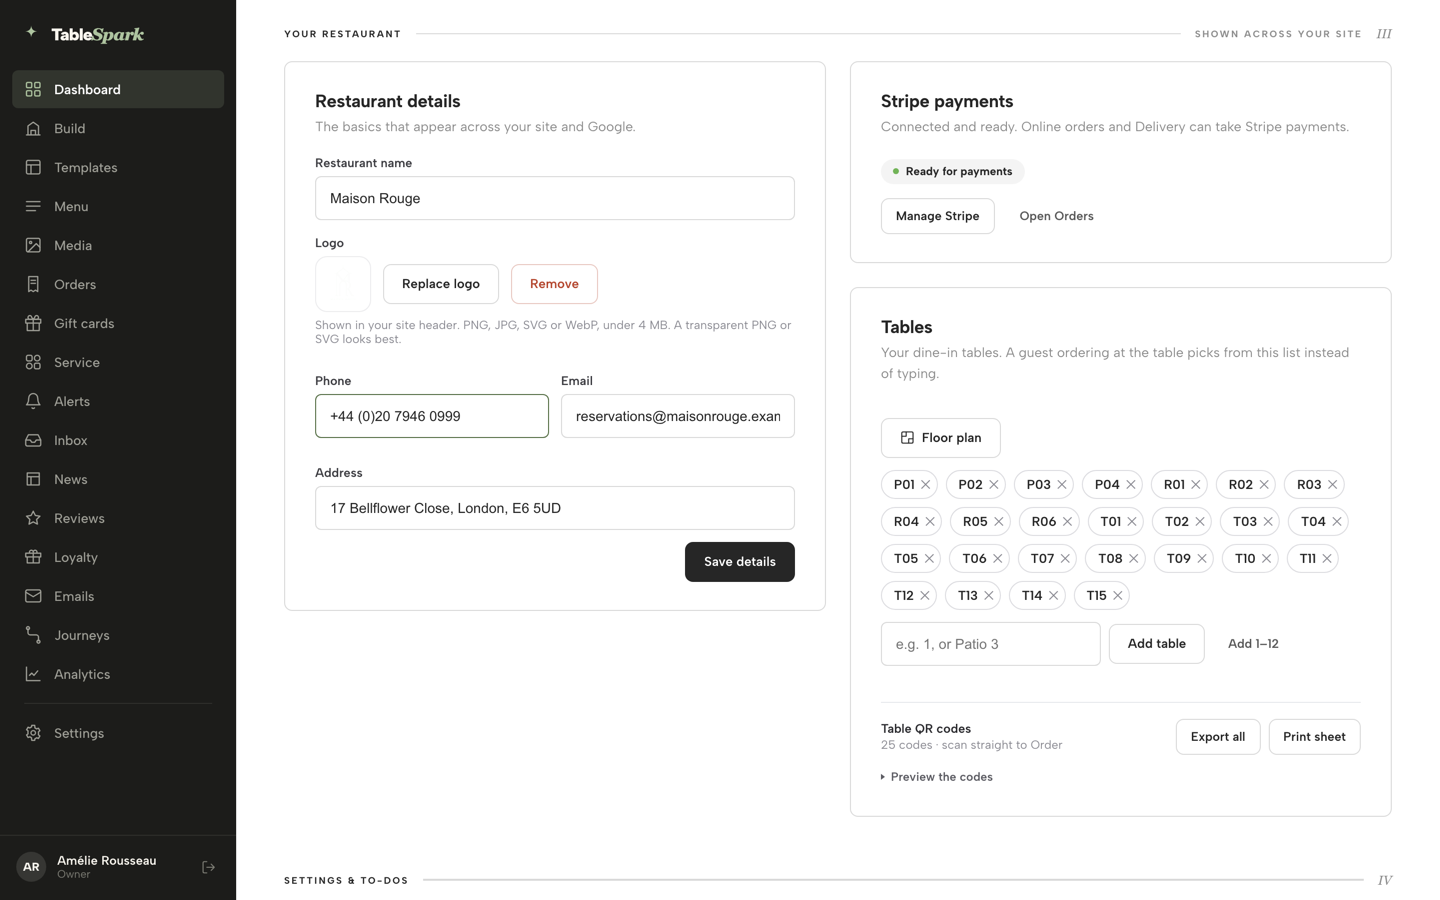The height and width of the screenshot is (900, 1440).
Task: Click the new table name input
Action: click(990, 644)
